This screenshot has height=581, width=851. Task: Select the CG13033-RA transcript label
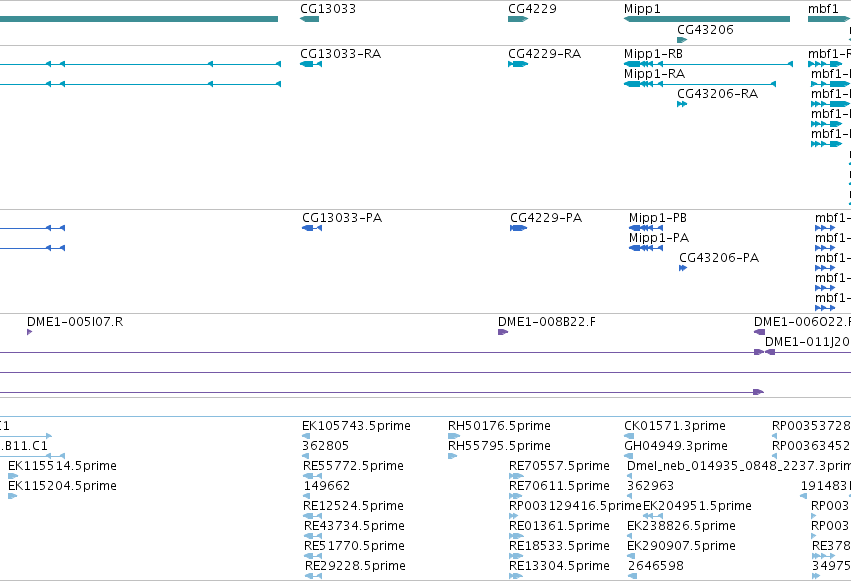[x=340, y=54]
